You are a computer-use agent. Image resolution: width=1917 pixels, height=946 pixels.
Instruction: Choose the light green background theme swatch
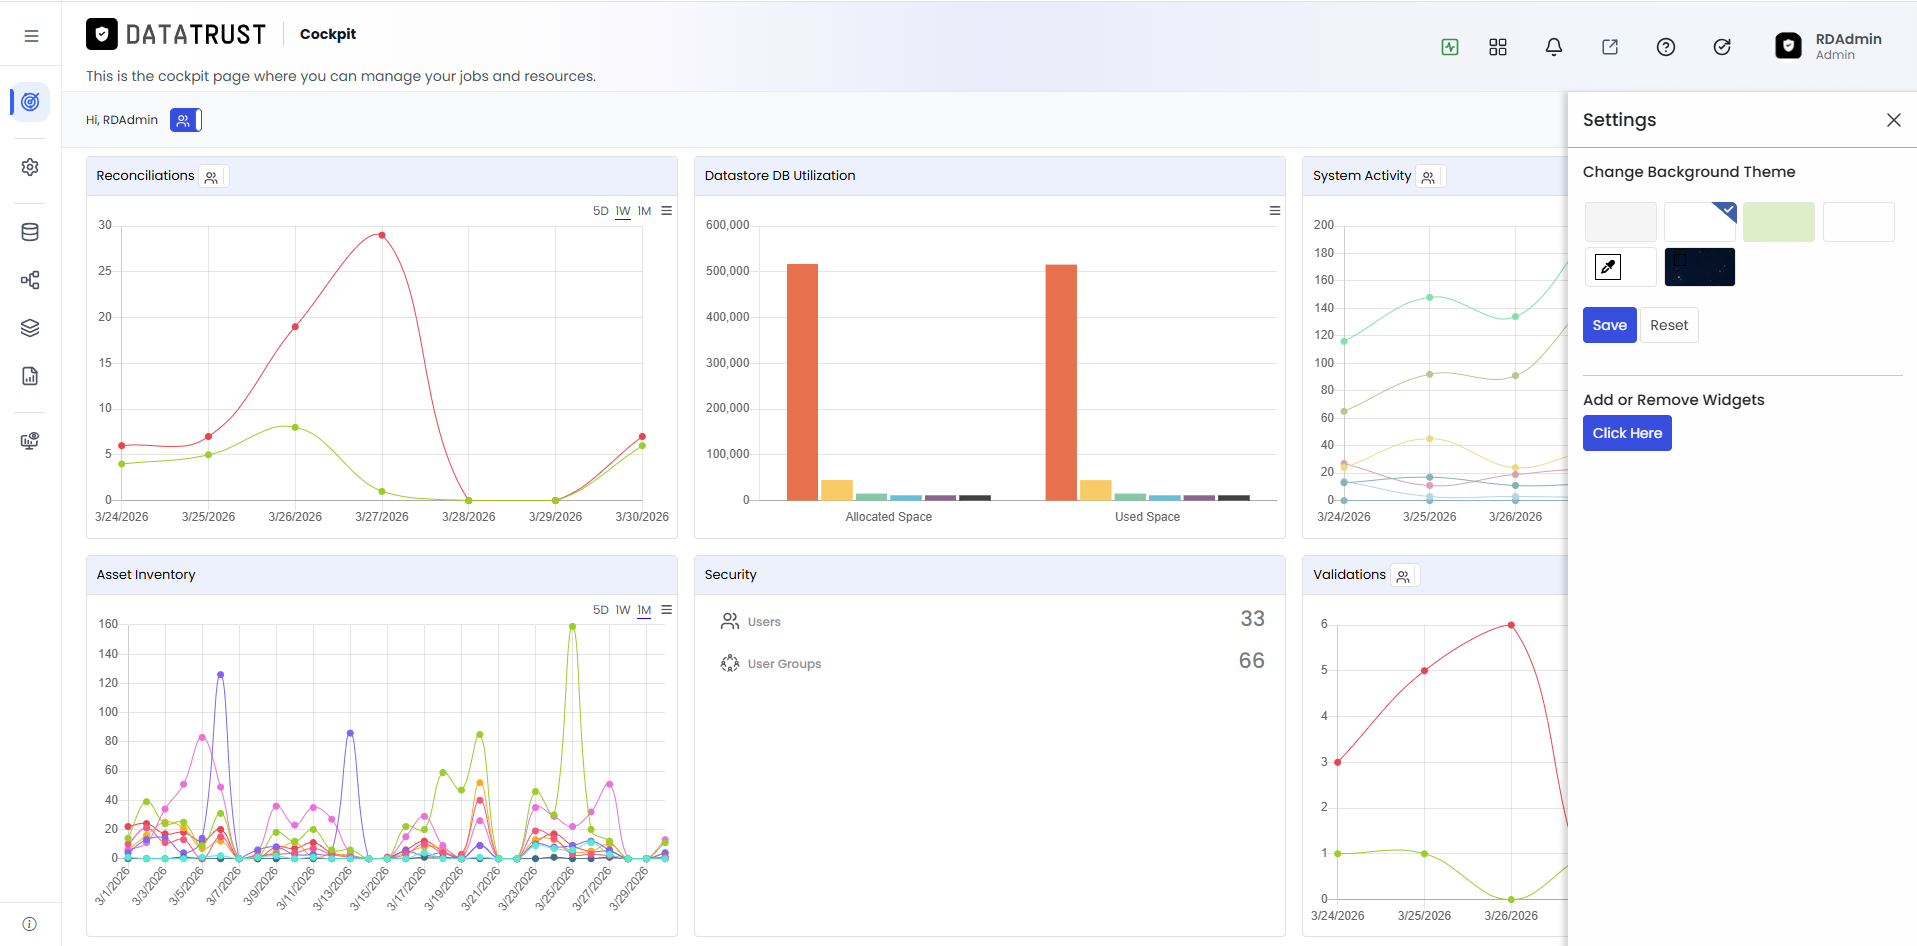pos(1778,222)
